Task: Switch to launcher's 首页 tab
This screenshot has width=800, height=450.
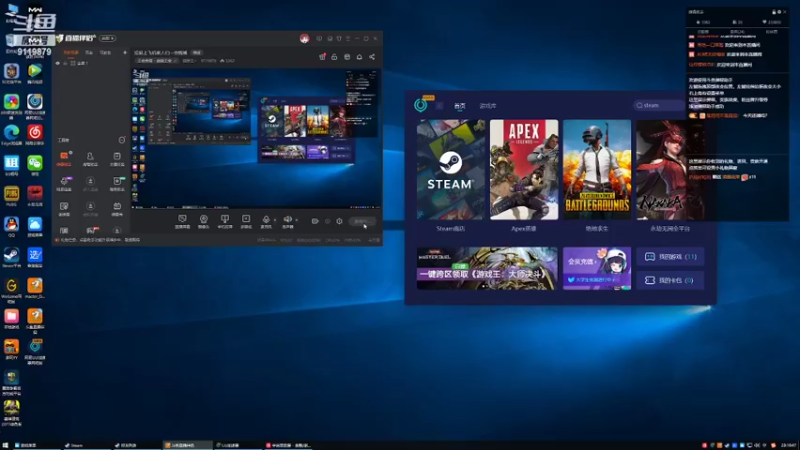Action: (x=460, y=106)
